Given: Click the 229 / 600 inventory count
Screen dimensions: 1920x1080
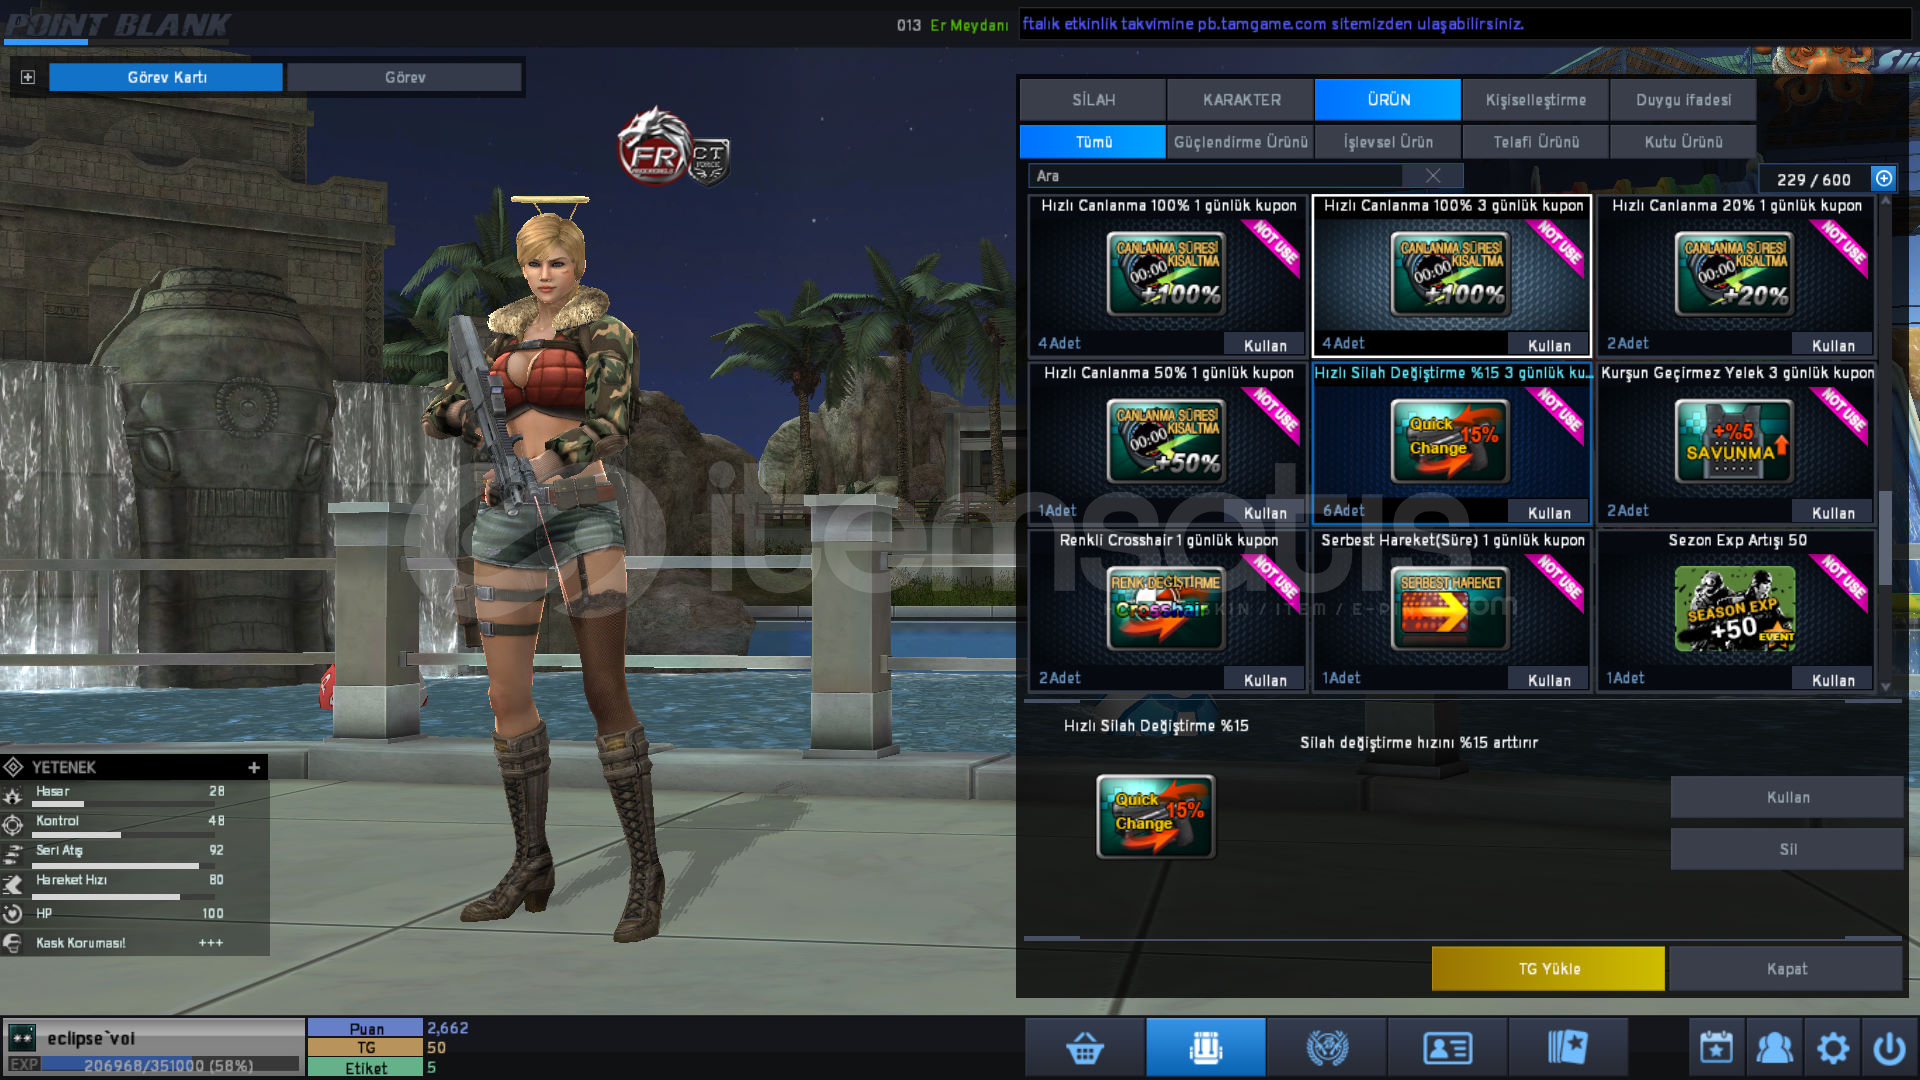Looking at the screenshot, I should 1813,179.
